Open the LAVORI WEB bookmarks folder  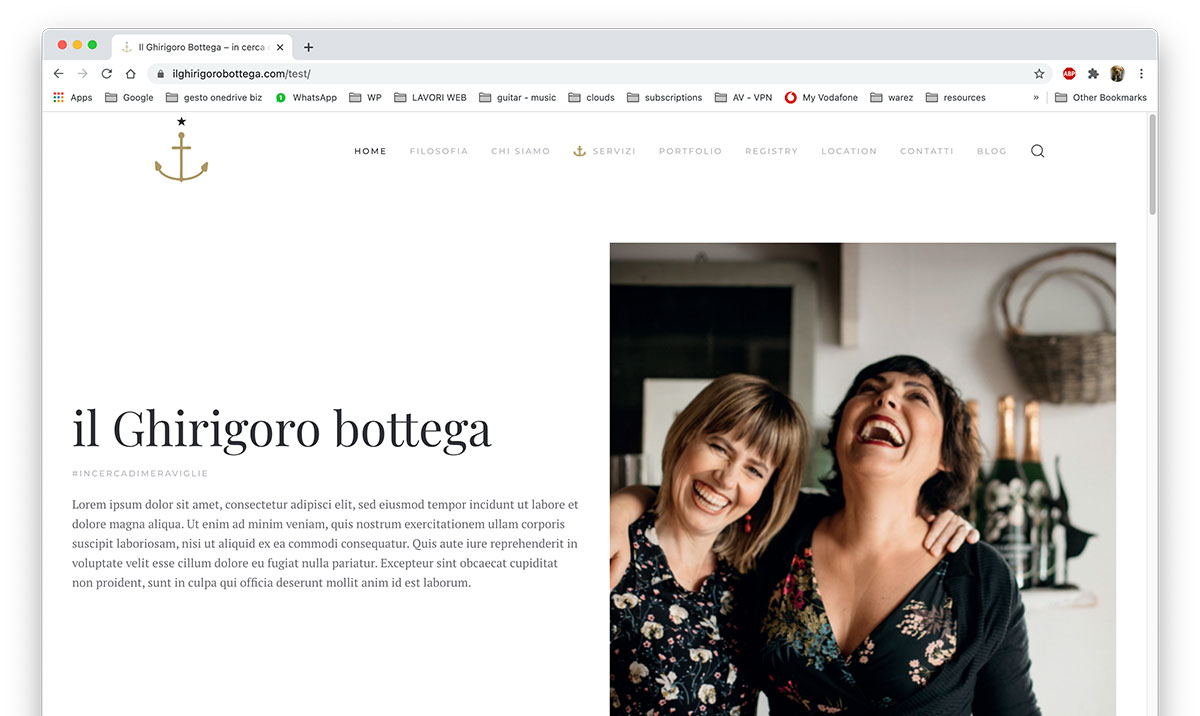[430, 98]
